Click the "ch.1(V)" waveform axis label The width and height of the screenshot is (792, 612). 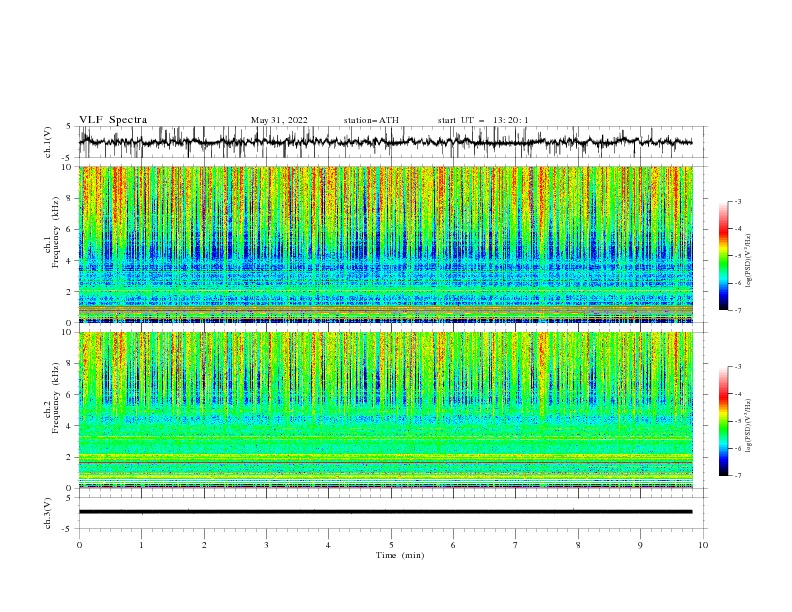[x=48, y=142]
